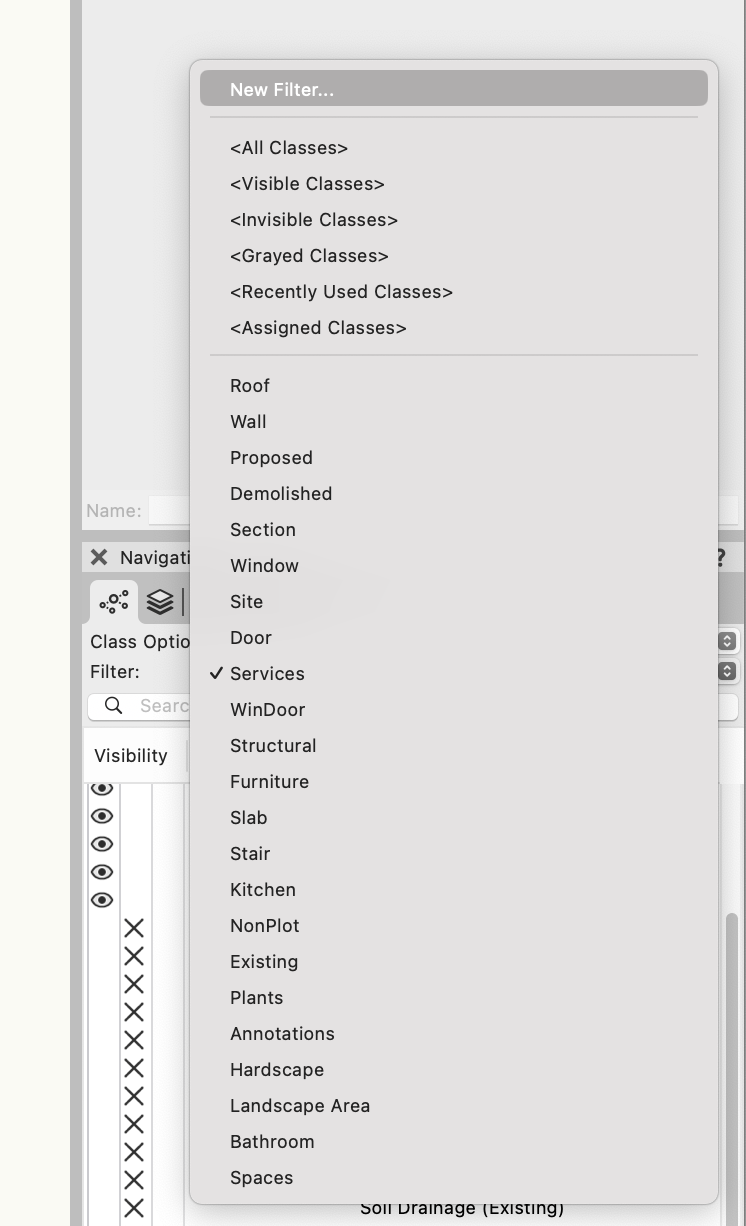746x1226 pixels.
Task: Toggle the bottom-most eye visibility icon
Action: pos(102,900)
